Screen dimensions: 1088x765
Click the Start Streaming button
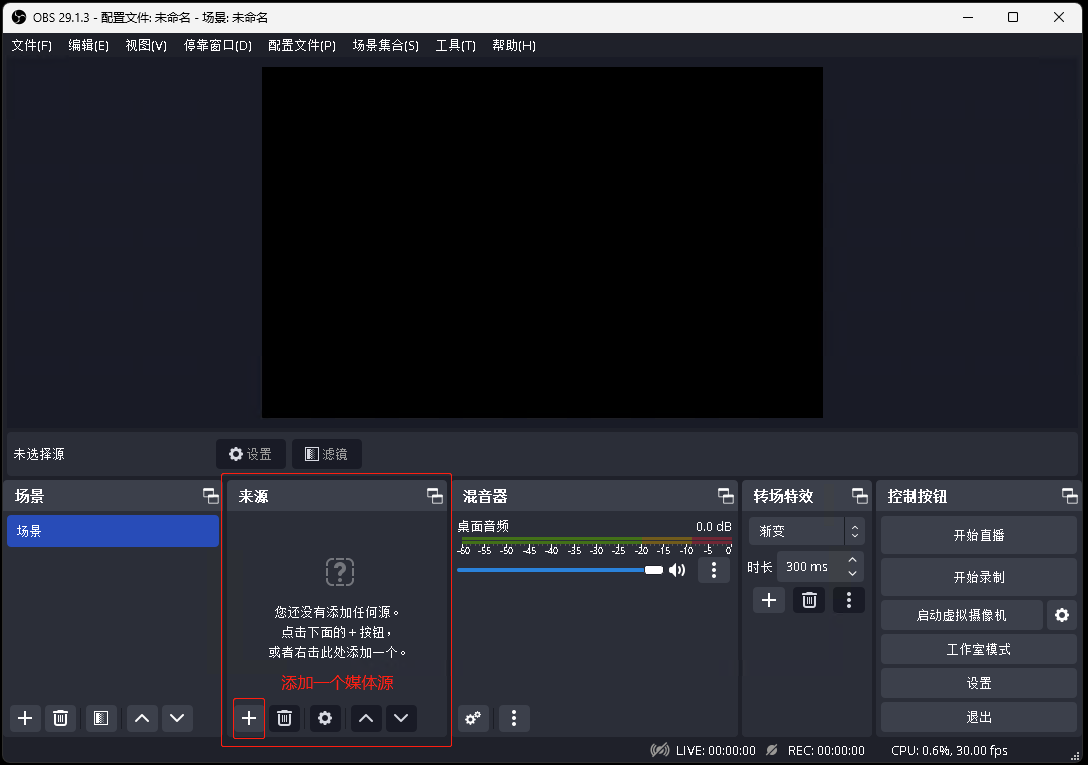[978, 535]
